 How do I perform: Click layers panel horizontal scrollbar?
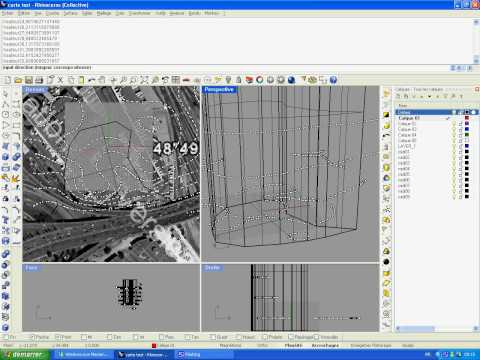[x=437, y=328]
